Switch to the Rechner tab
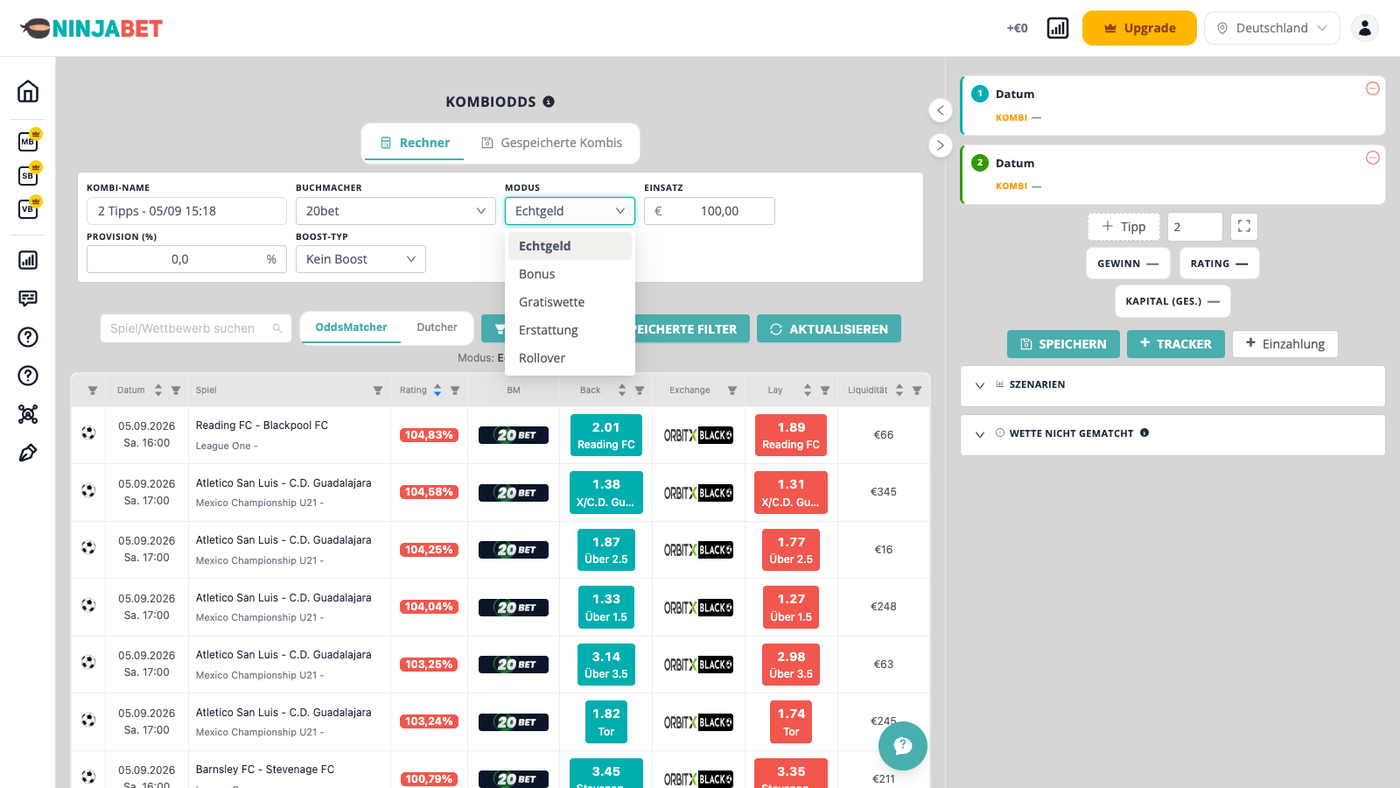Viewport: 1400px width, 788px height. (x=414, y=143)
